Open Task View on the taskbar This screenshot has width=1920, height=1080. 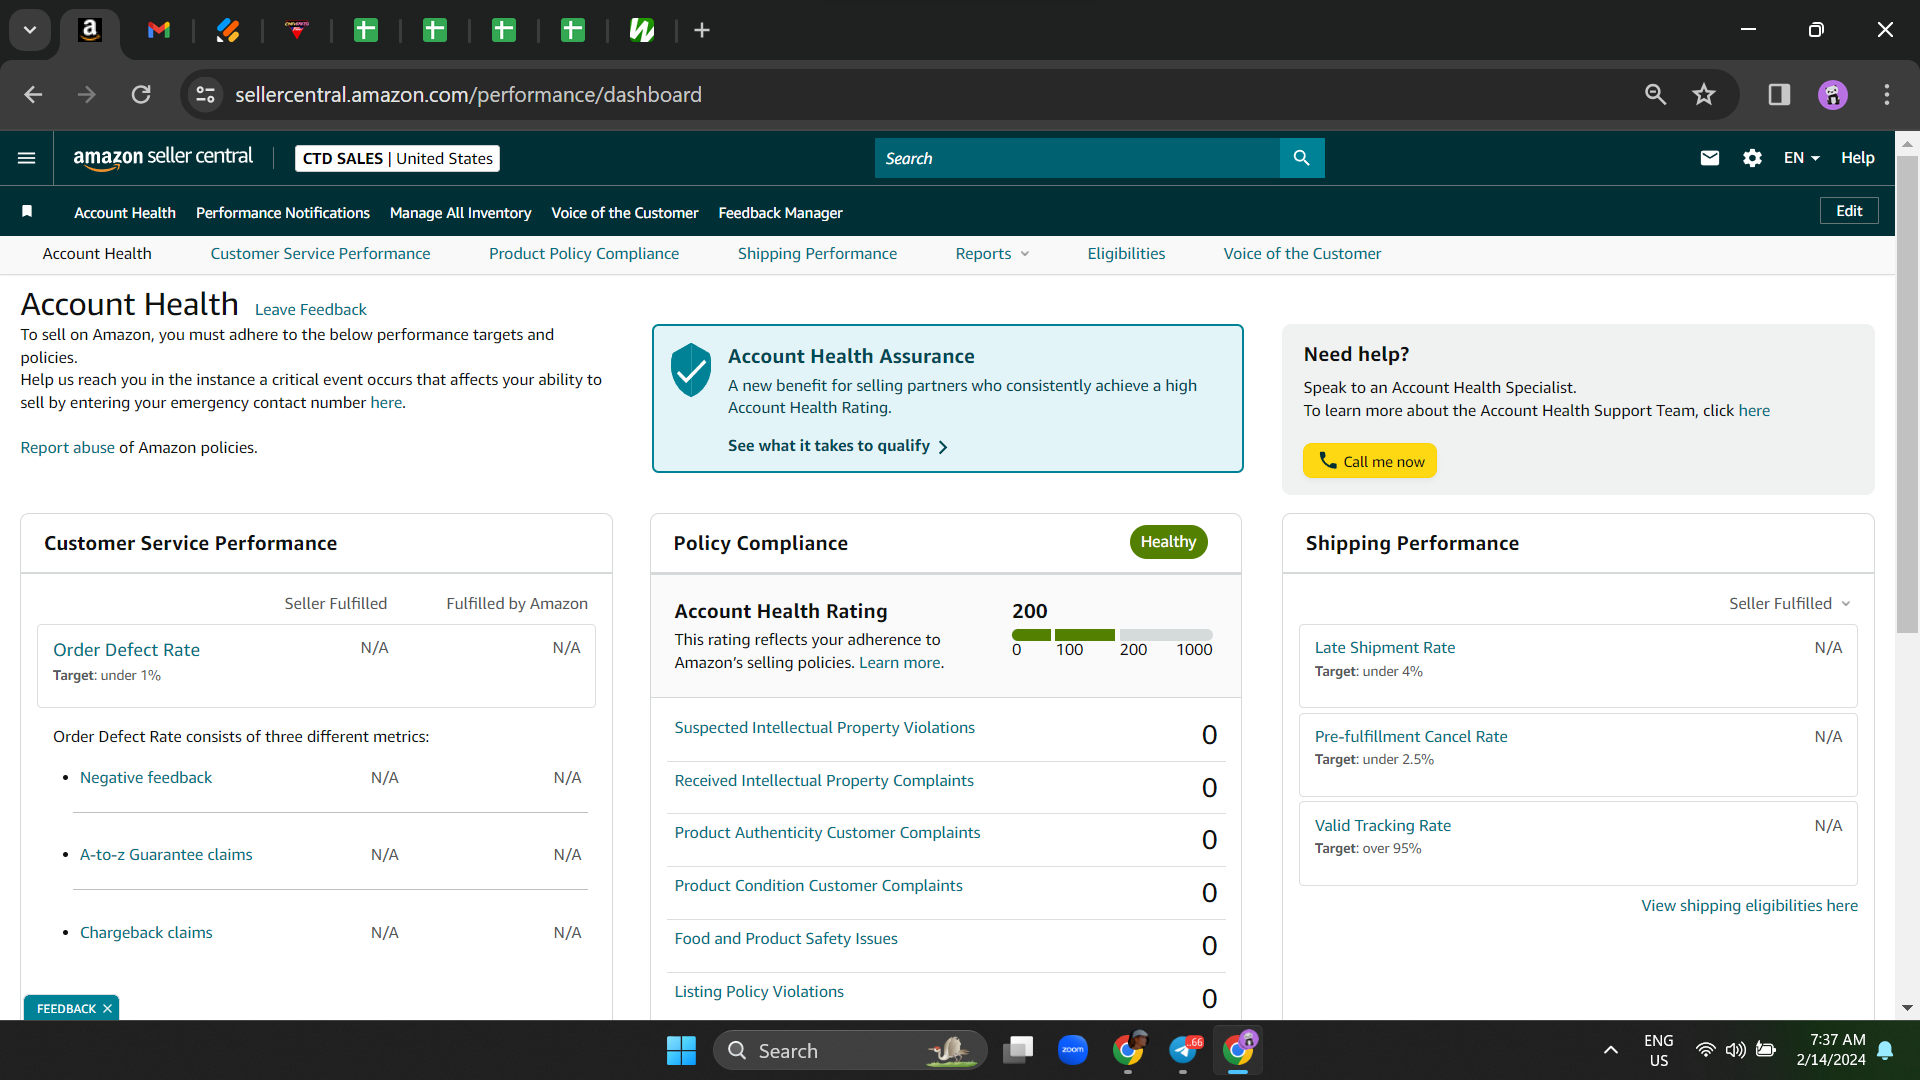click(x=1018, y=1050)
